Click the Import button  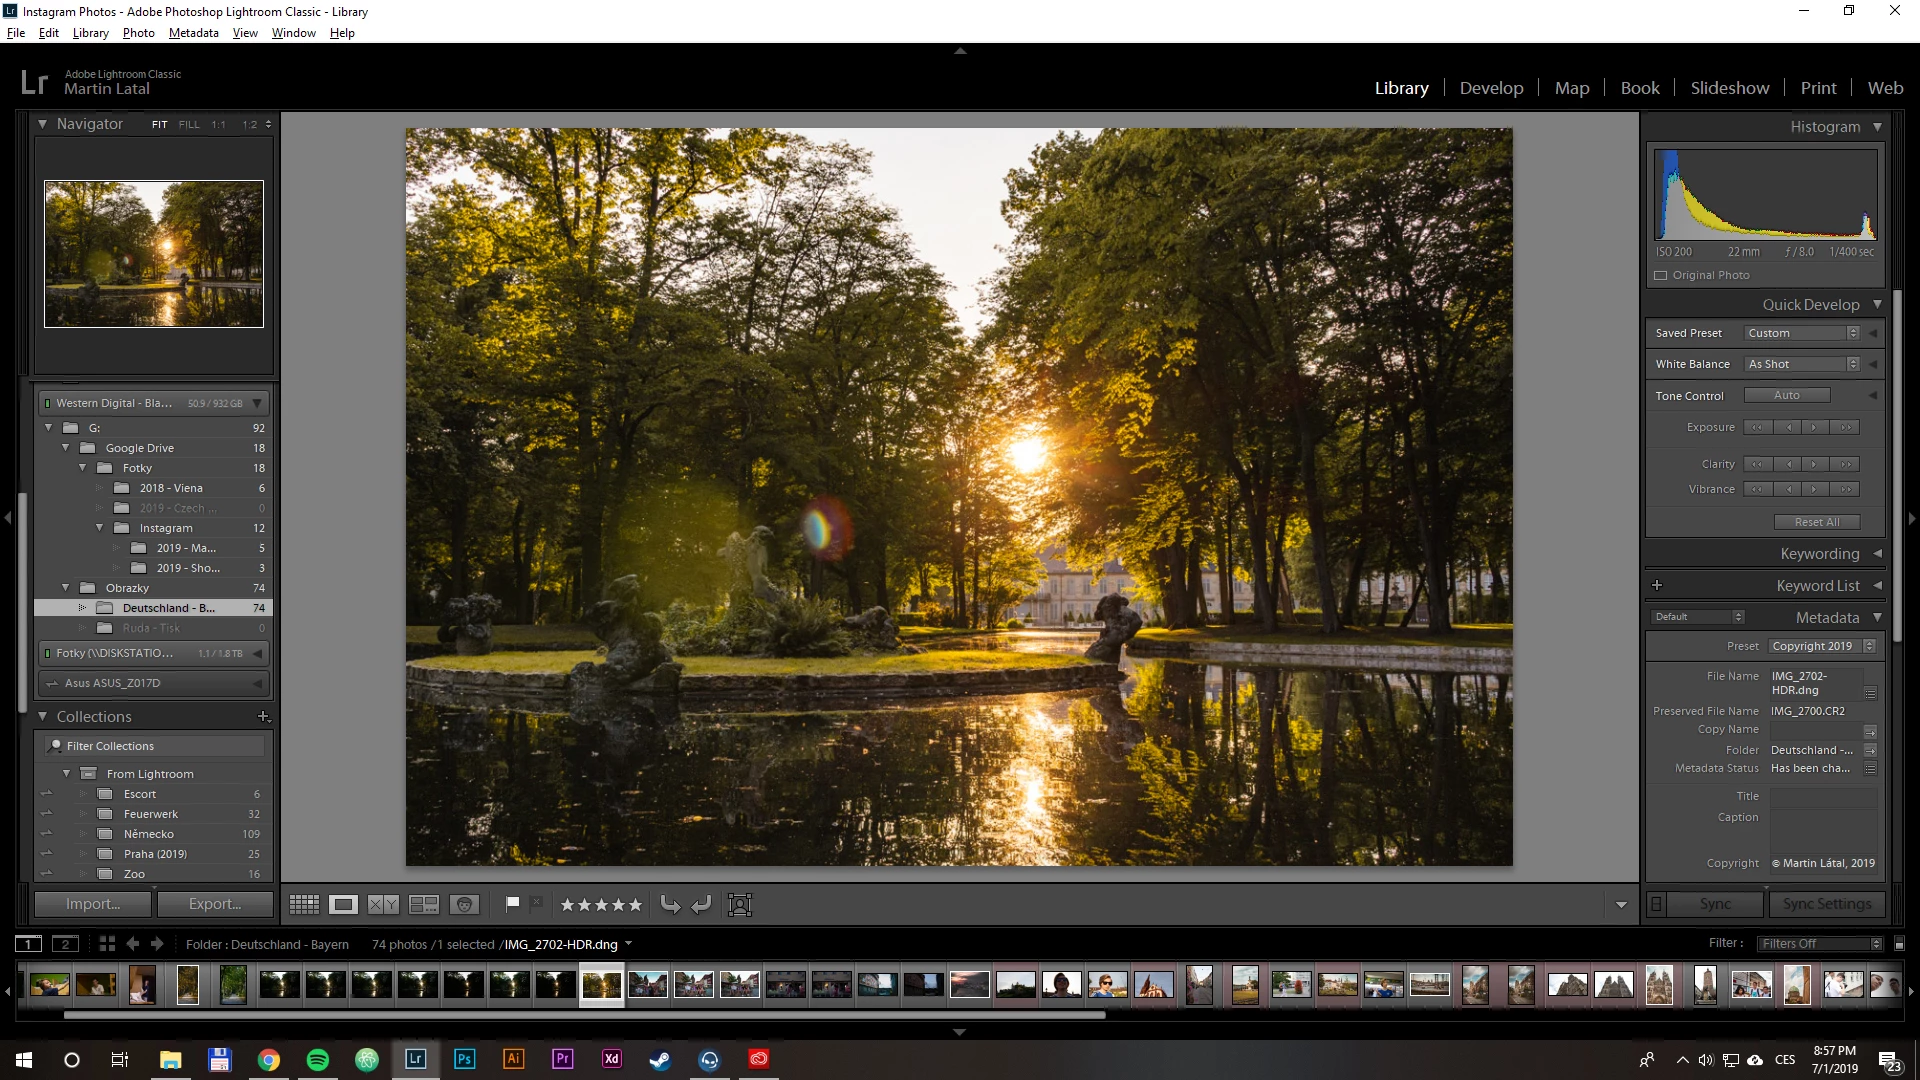(93, 904)
